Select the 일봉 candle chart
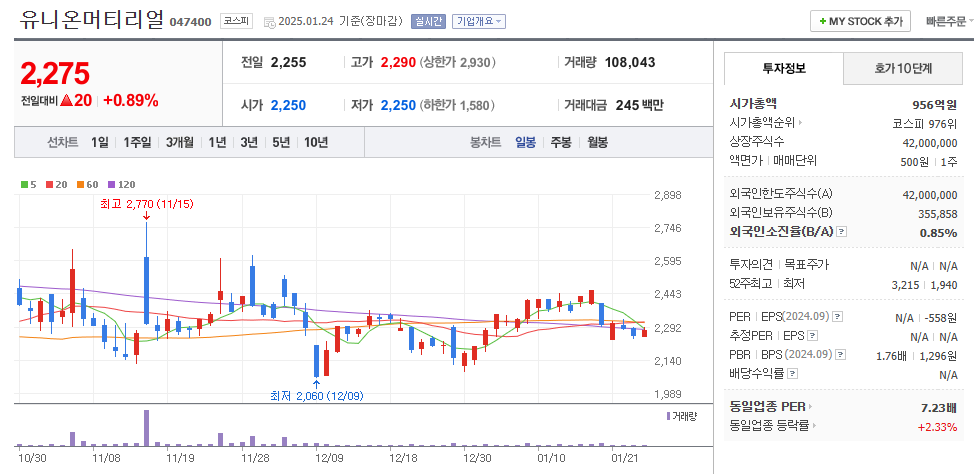975x474 pixels. 525,142
